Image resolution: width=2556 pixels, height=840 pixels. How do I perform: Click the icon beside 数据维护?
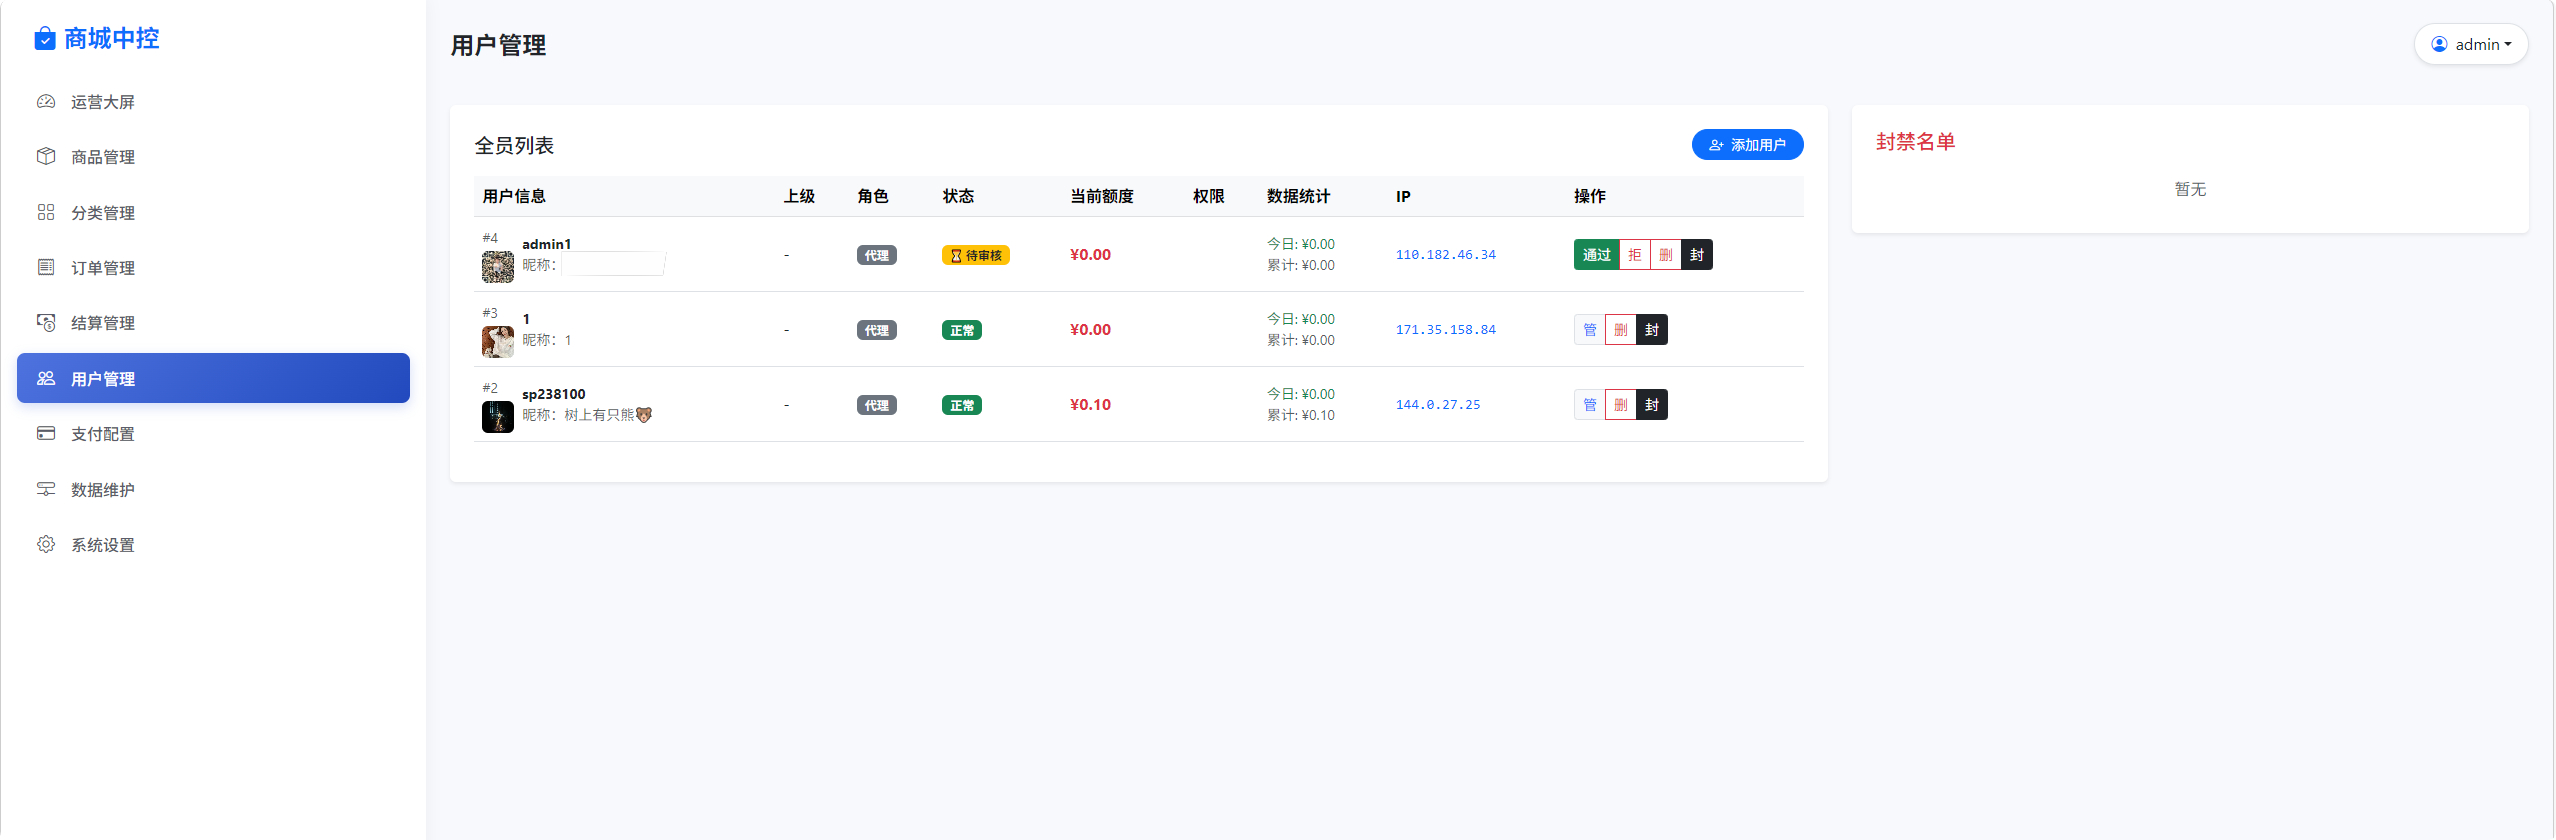(46, 489)
